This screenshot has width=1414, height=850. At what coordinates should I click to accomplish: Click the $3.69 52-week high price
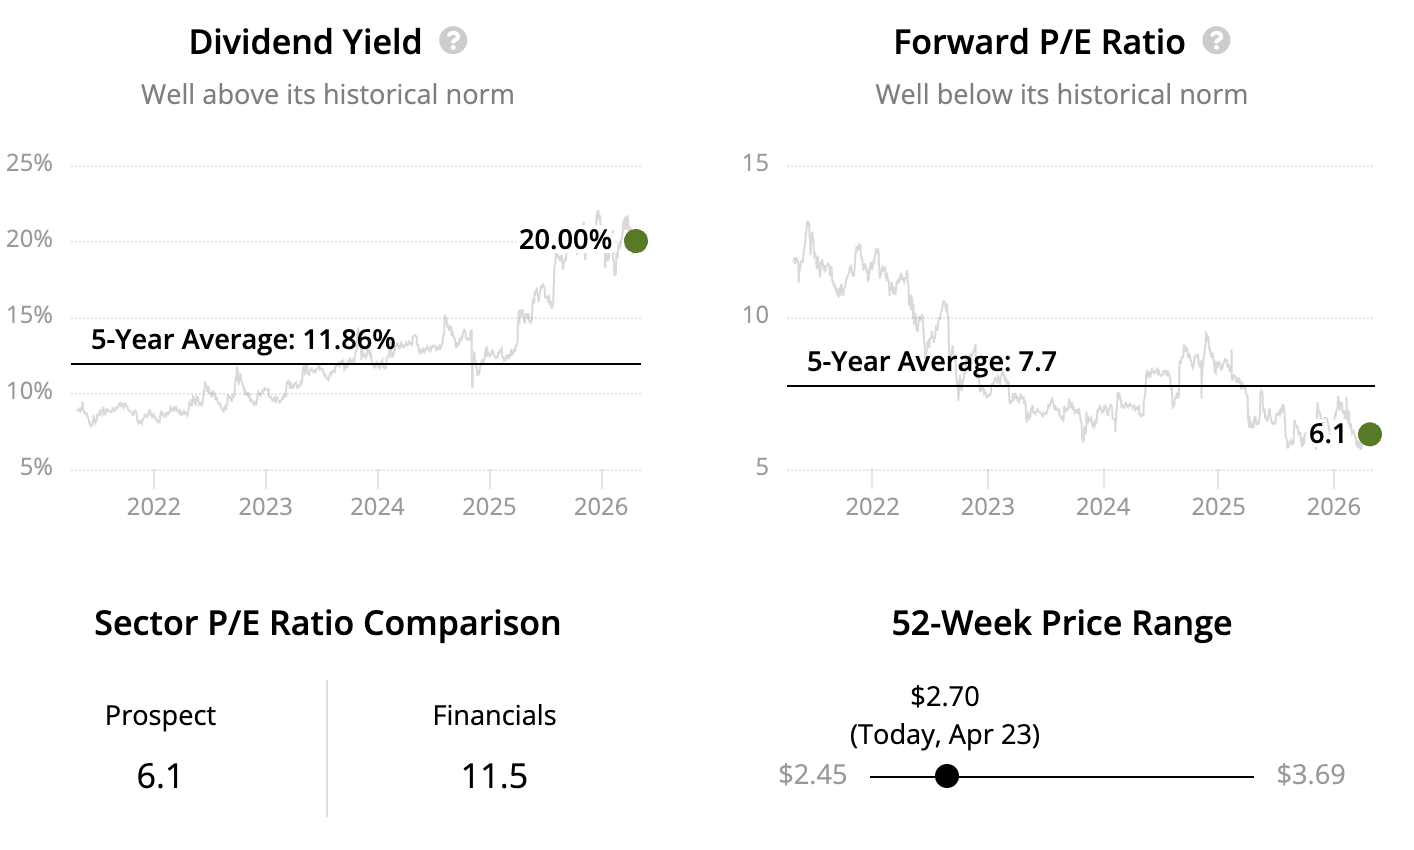click(1311, 775)
